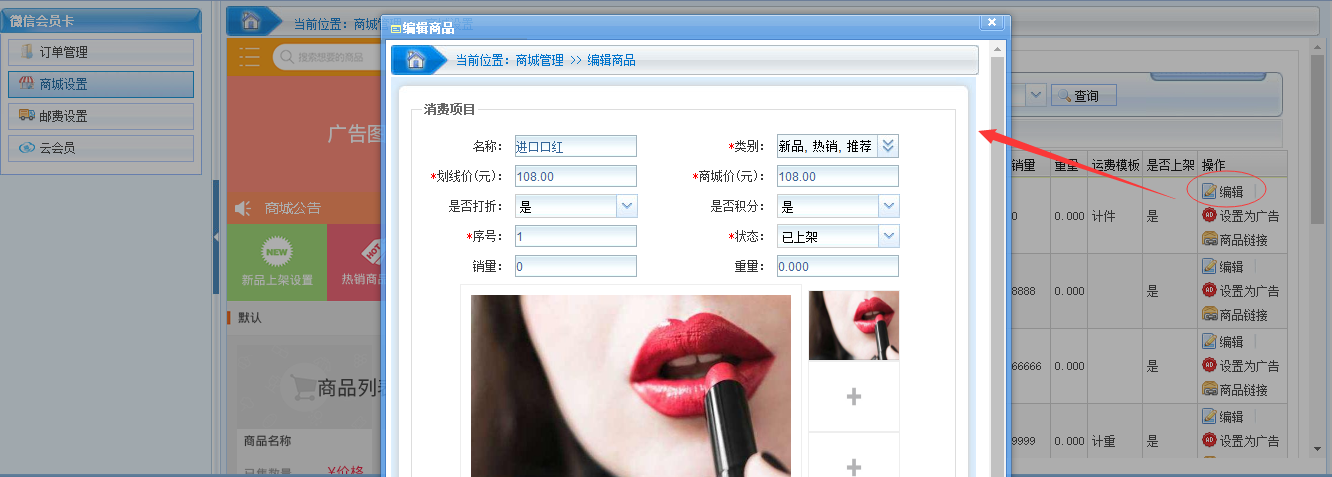Click the search field 搜索想要的商品
The width and height of the screenshot is (1332, 477).
coord(330,57)
